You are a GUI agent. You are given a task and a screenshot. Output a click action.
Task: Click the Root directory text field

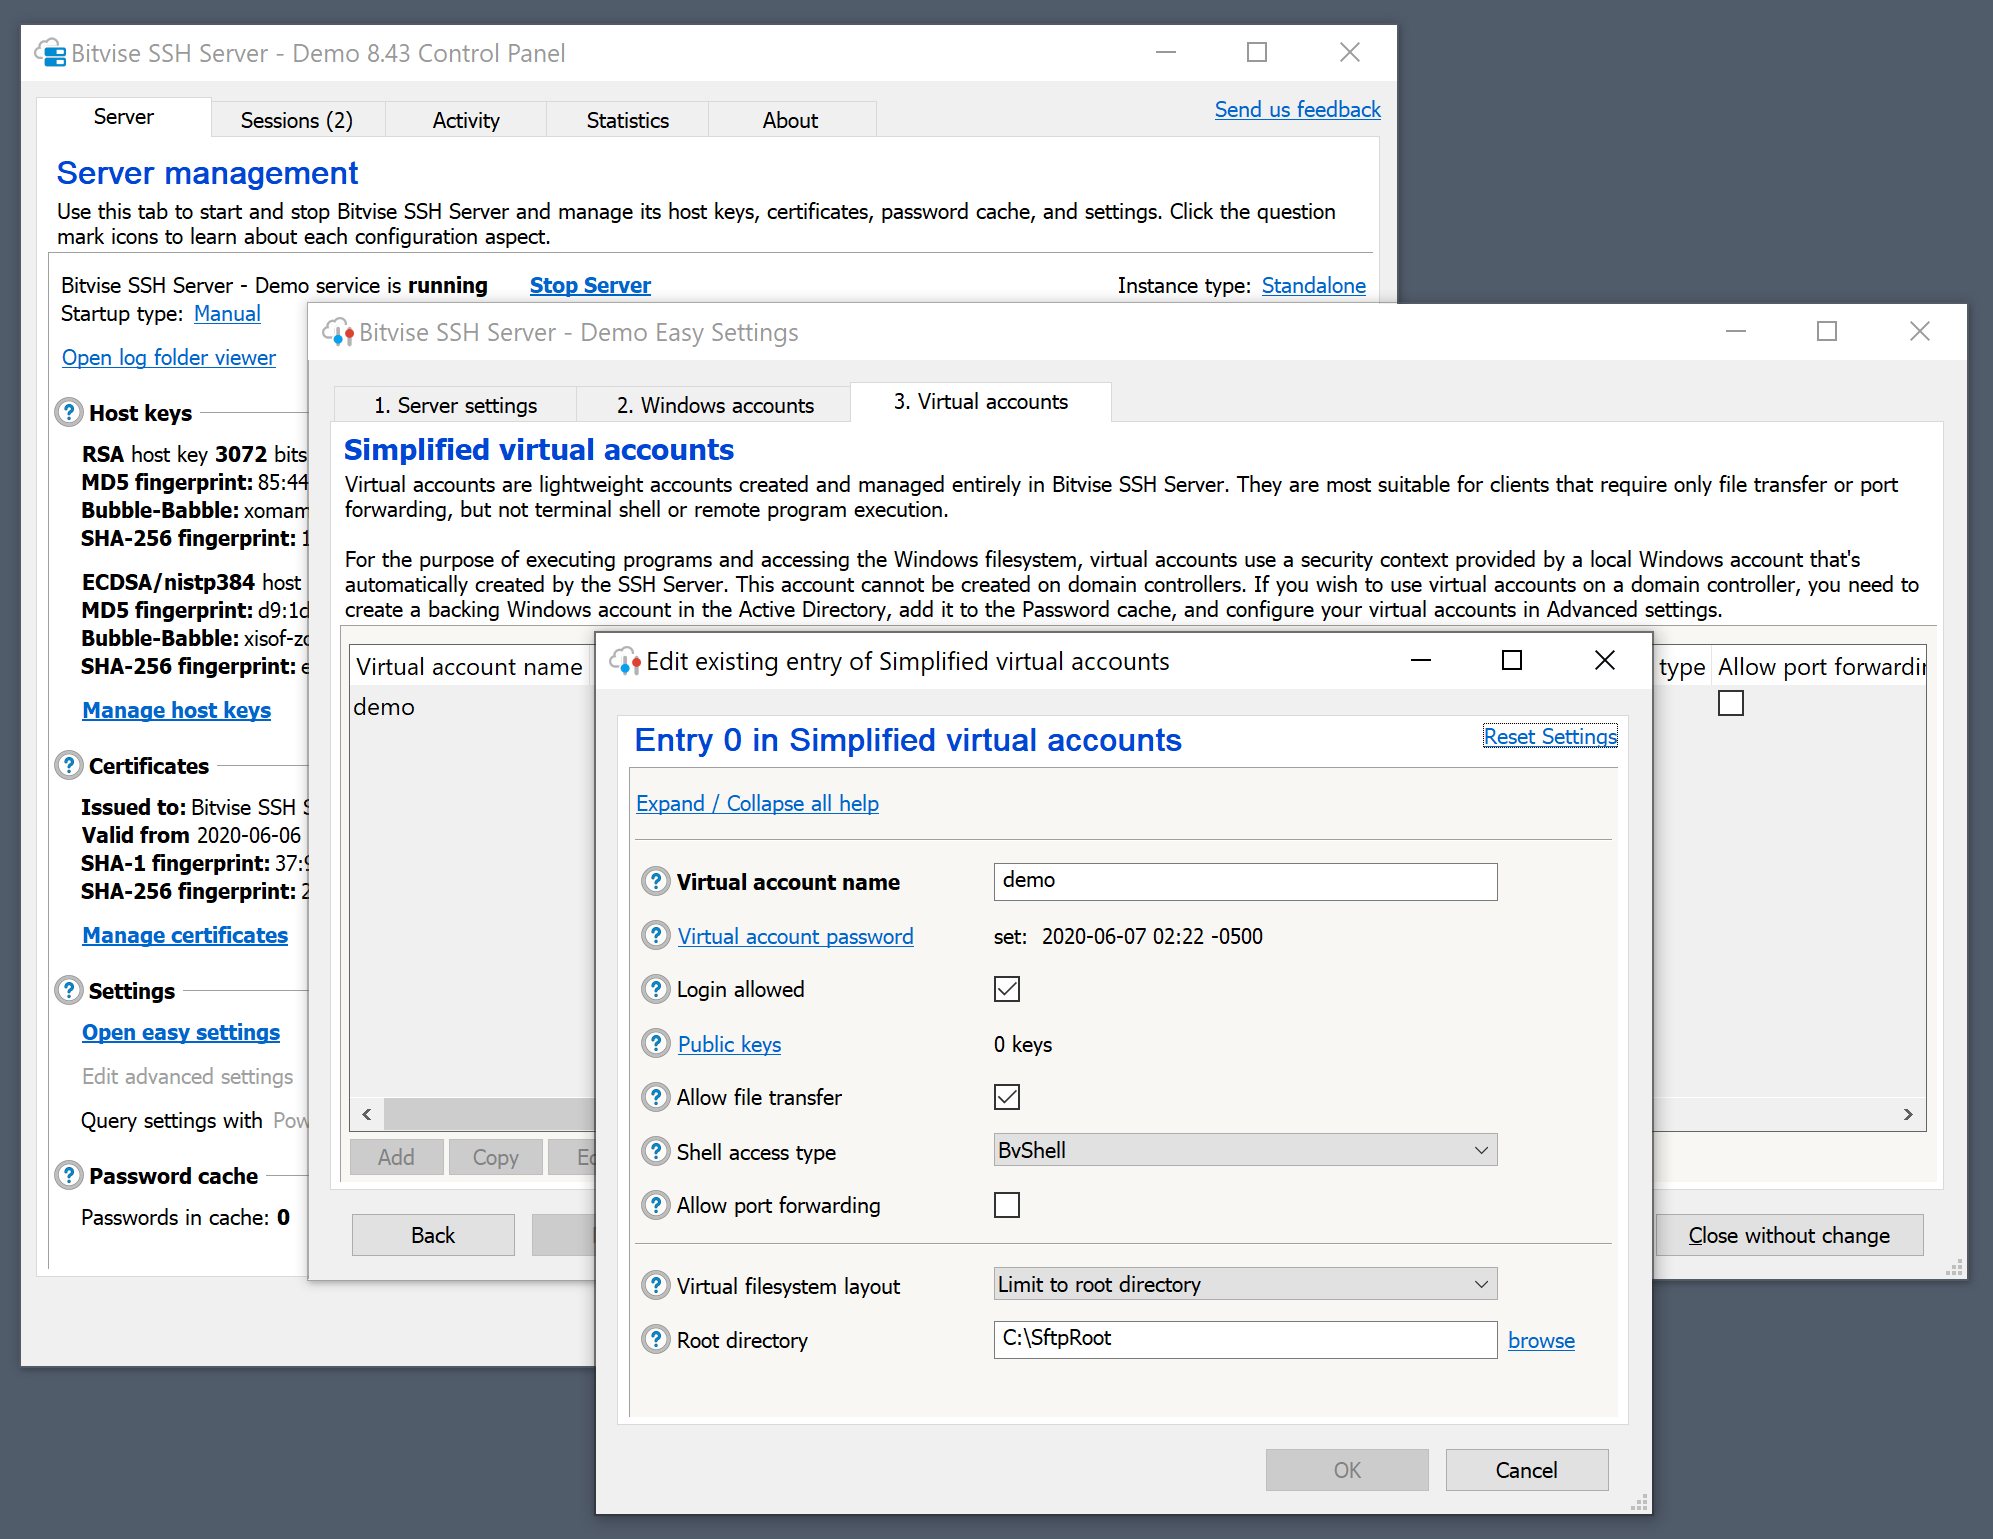1244,1339
